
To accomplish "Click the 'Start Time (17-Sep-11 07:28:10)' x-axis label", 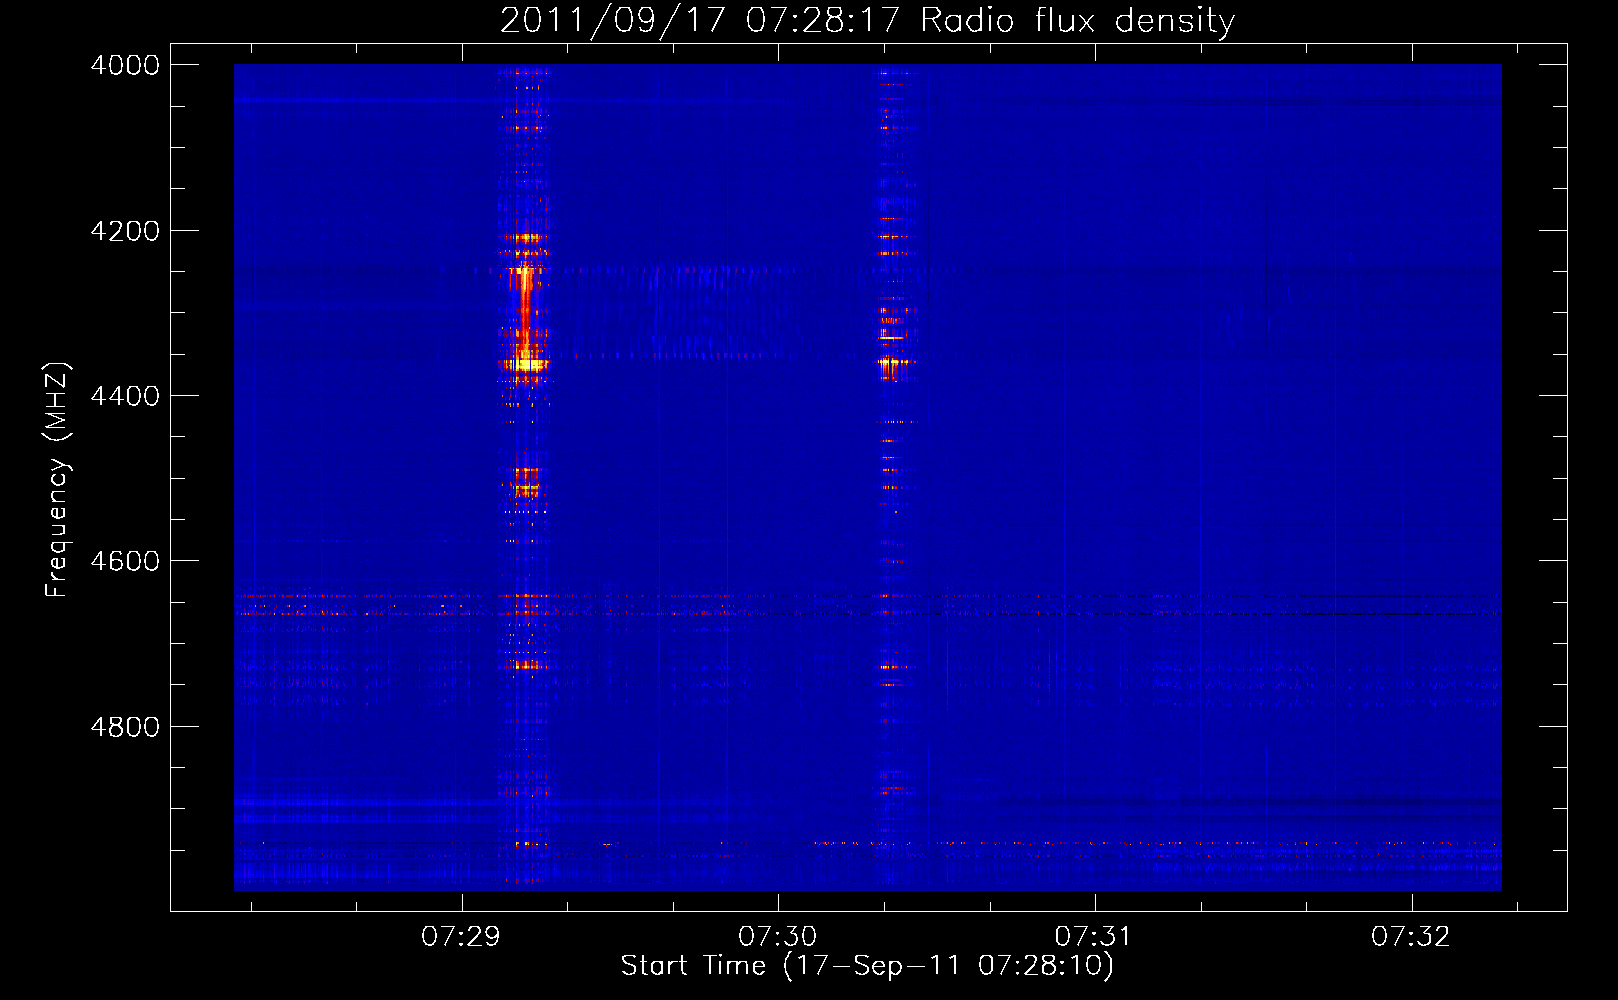I will [x=867, y=966].
